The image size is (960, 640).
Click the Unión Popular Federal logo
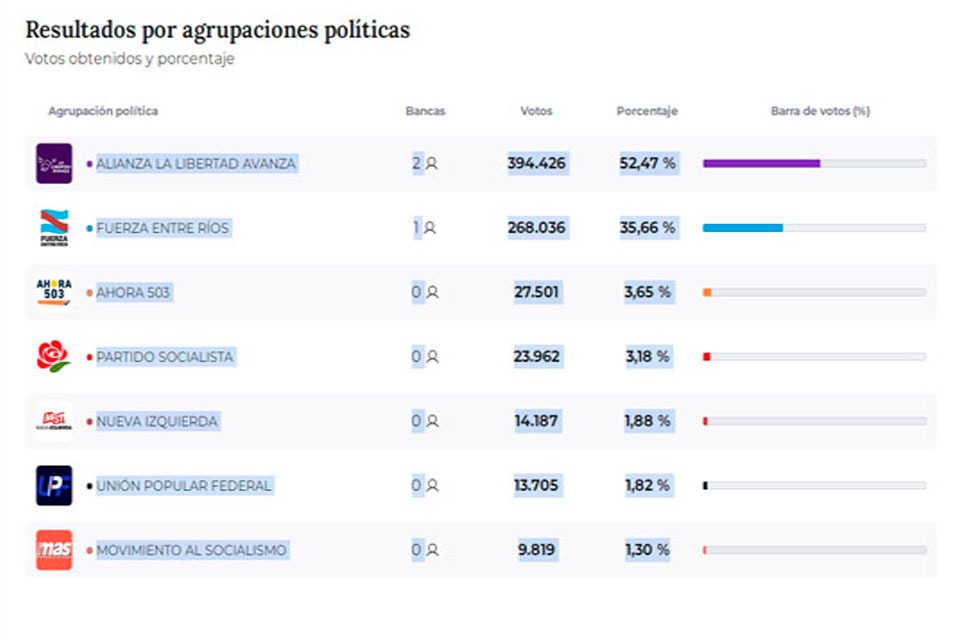click(x=54, y=485)
